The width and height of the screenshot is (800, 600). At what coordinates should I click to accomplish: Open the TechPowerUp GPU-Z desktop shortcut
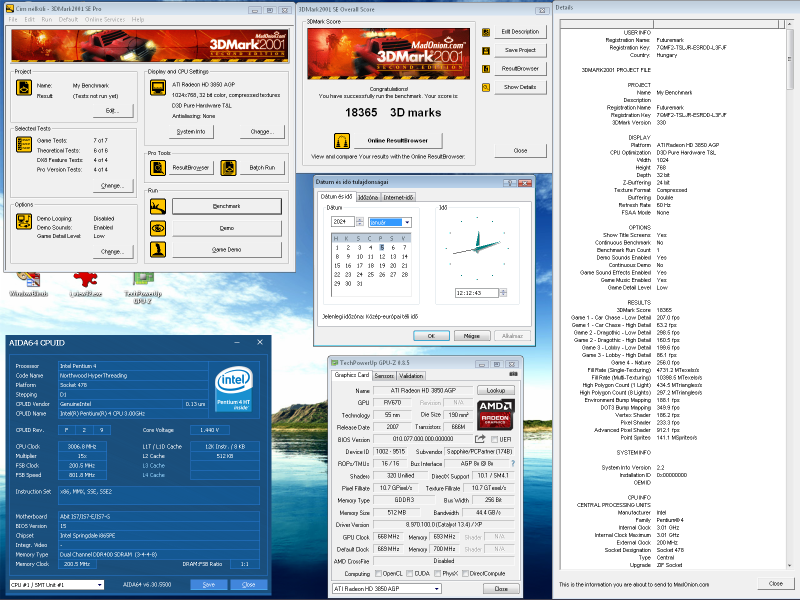[143, 287]
